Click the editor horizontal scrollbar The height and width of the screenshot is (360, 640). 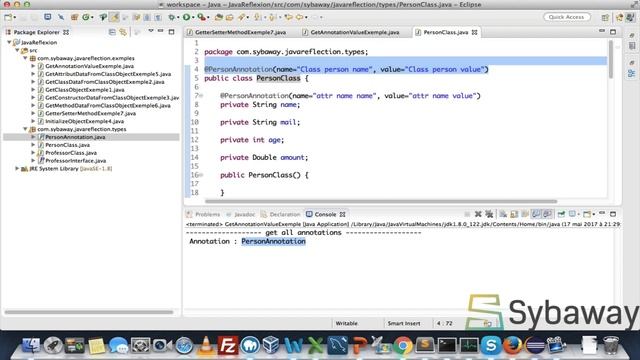(381, 201)
